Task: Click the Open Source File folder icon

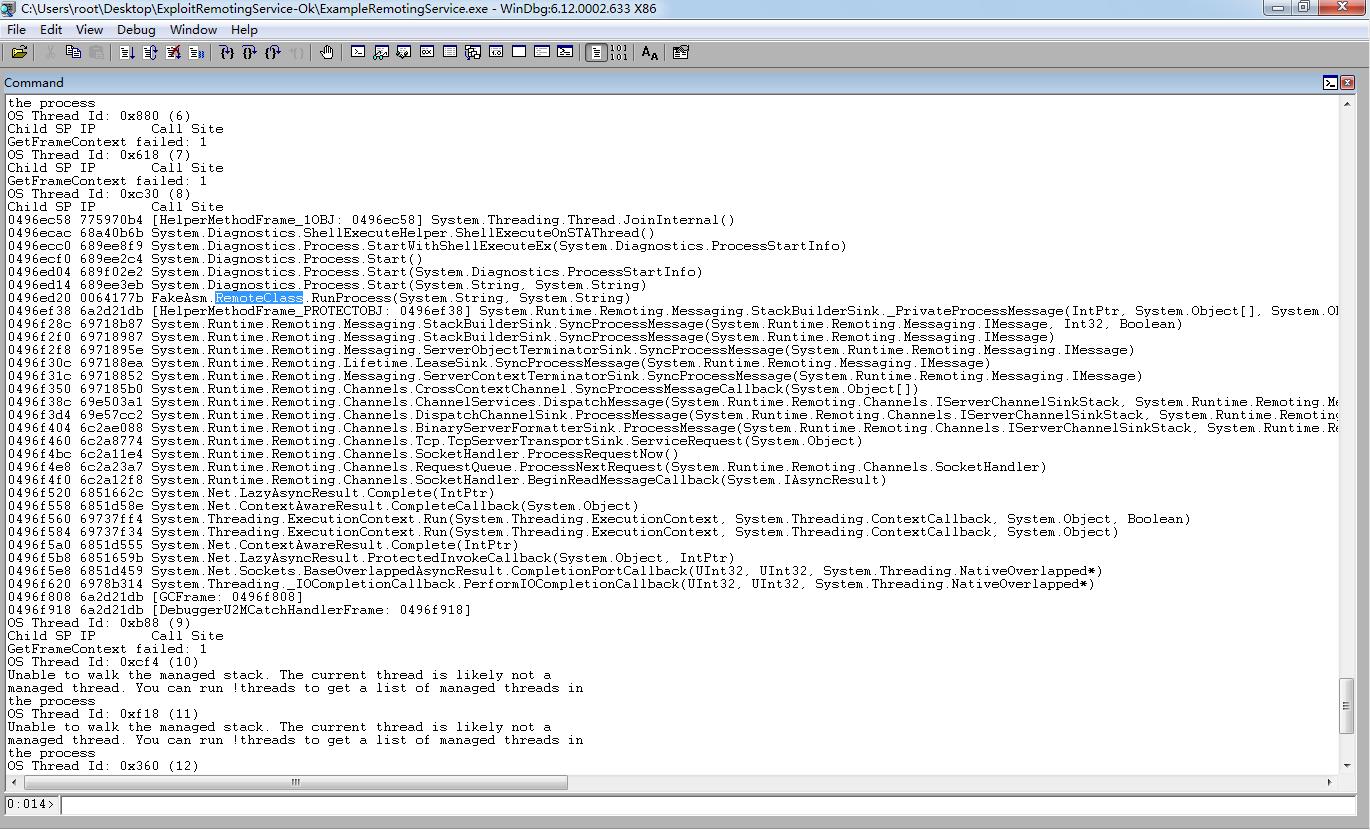Action: click(x=19, y=52)
